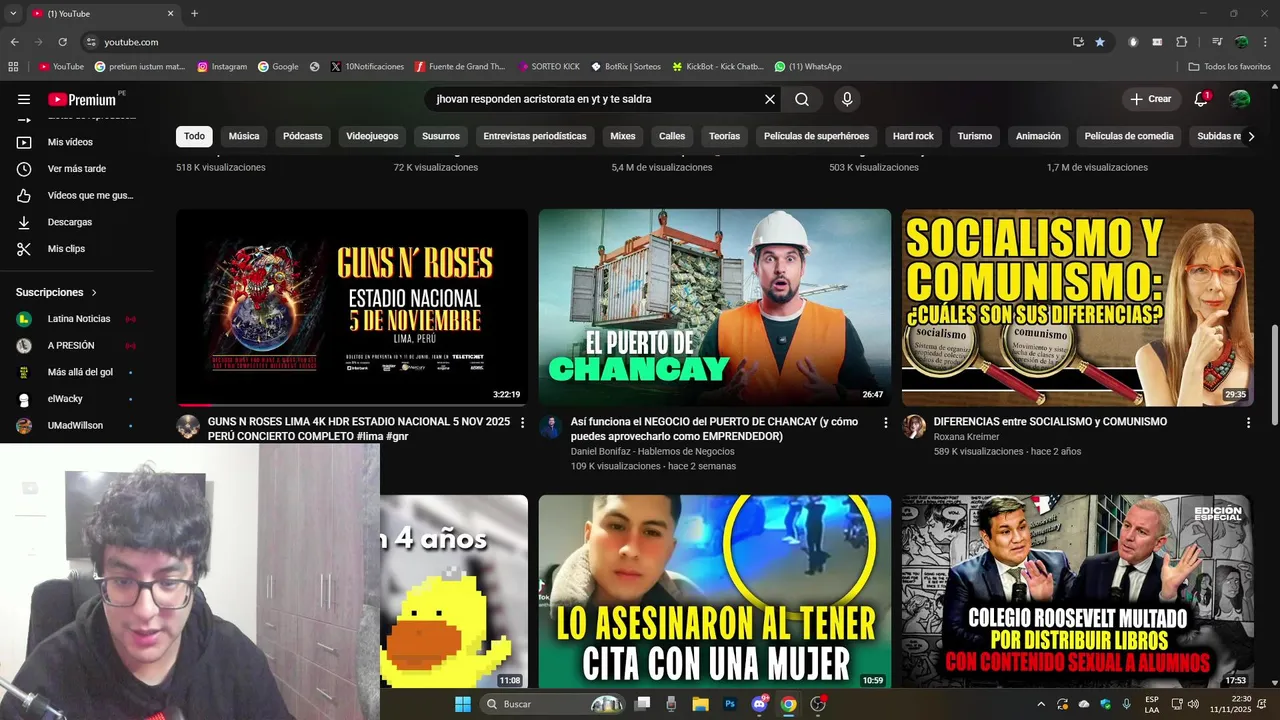Select the Todo filter chip
Image resolution: width=1280 pixels, height=720 pixels.
pyautogui.click(x=194, y=136)
